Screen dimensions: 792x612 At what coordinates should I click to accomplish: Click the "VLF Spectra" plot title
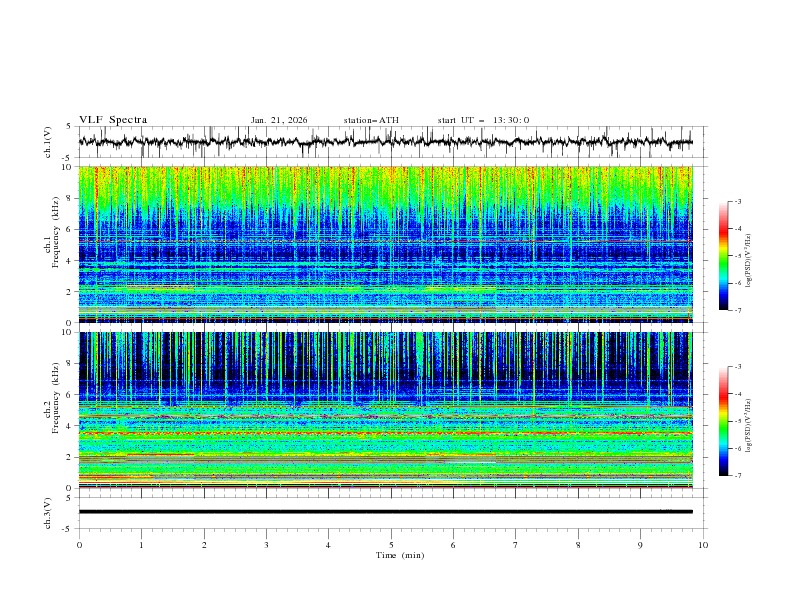click(x=113, y=120)
